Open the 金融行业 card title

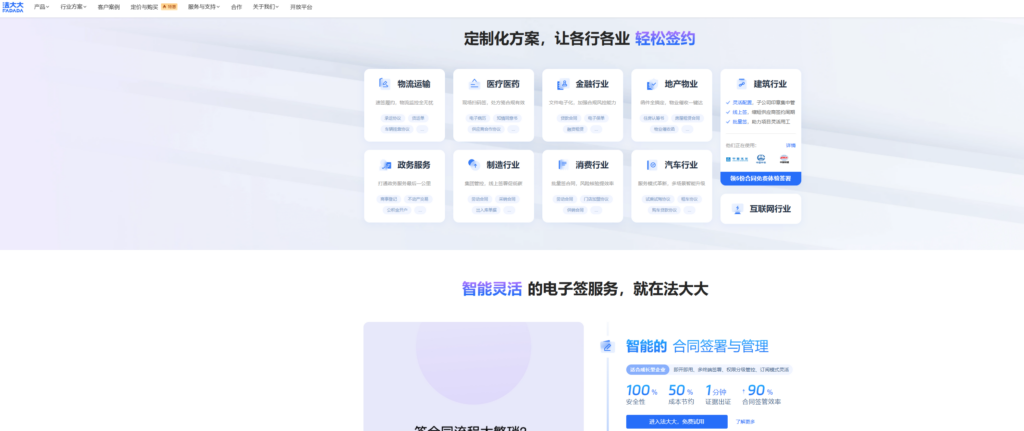point(592,84)
